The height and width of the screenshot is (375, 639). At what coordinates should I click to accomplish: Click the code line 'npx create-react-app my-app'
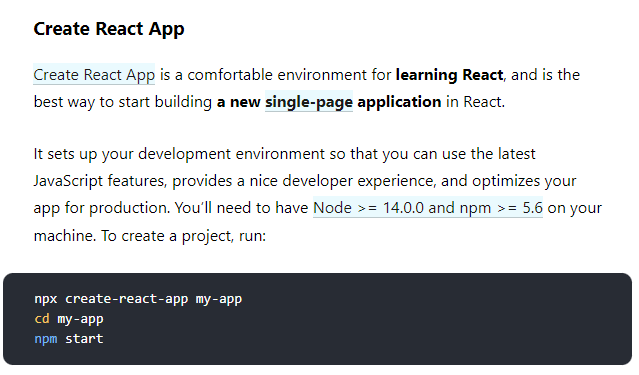tap(138, 299)
